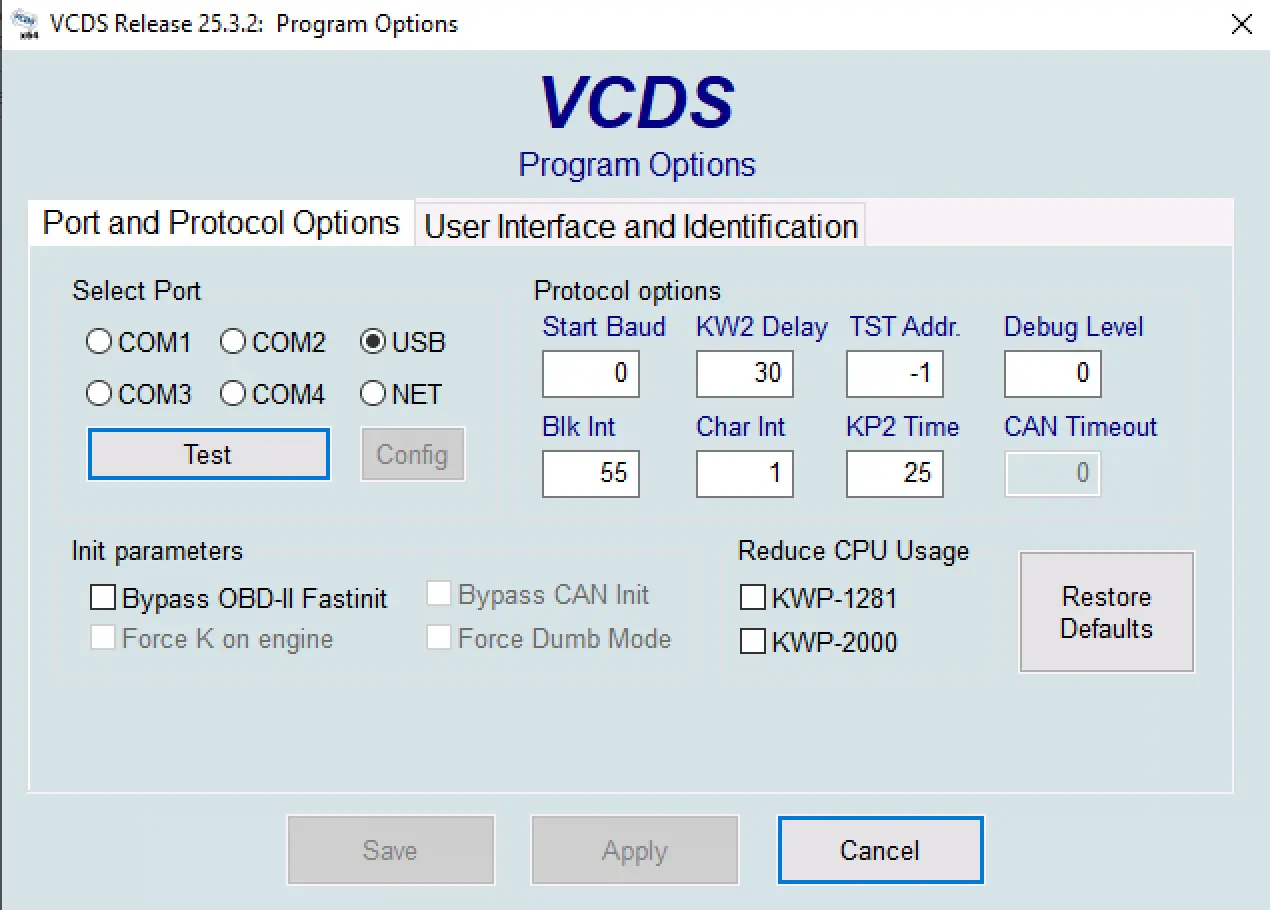
Task: Edit the Debug Level input box
Action: click(1053, 374)
